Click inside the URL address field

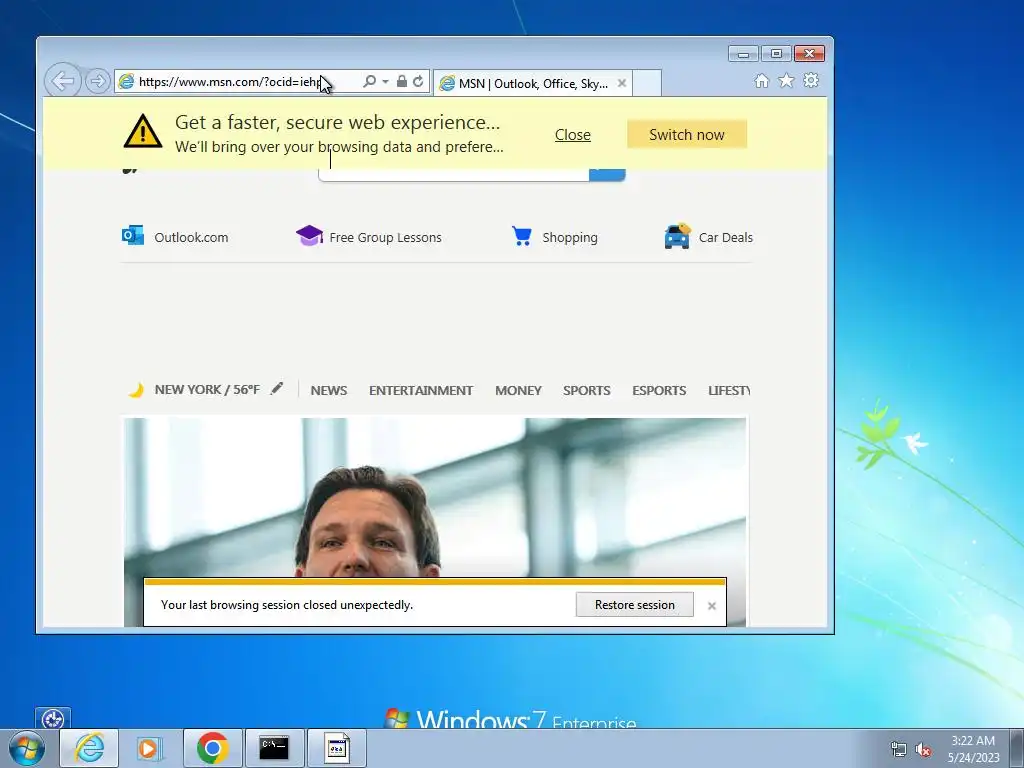(x=248, y=82)
